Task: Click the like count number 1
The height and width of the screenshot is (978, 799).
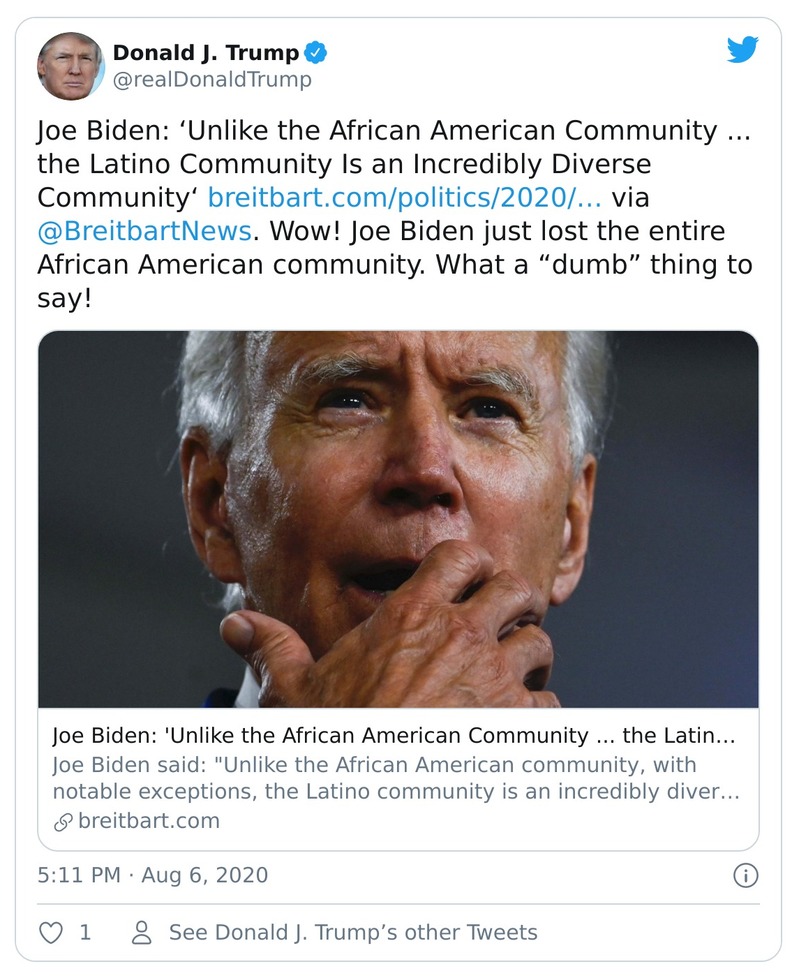Action: (85, 932)
